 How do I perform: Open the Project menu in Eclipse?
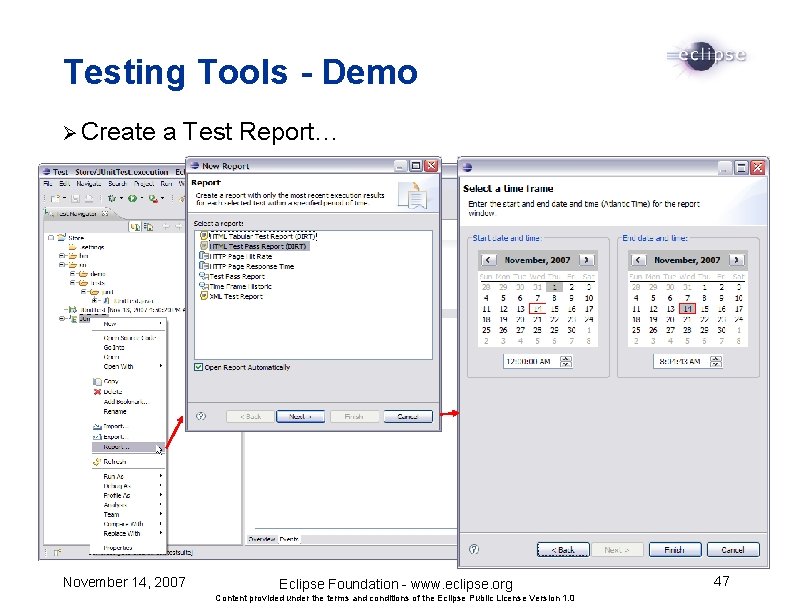pos(144,183)
